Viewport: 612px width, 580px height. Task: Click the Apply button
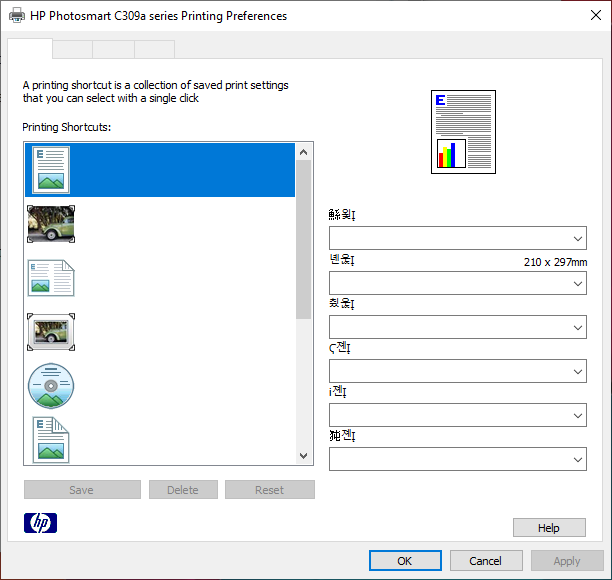(567, 561)
